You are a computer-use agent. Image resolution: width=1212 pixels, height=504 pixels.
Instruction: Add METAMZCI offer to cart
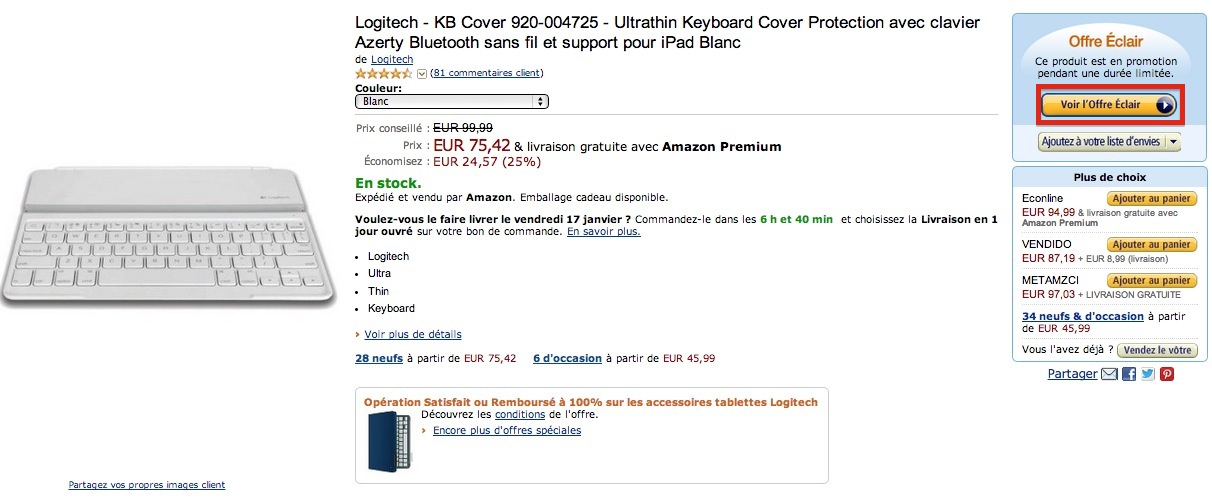coord(1151,281)
